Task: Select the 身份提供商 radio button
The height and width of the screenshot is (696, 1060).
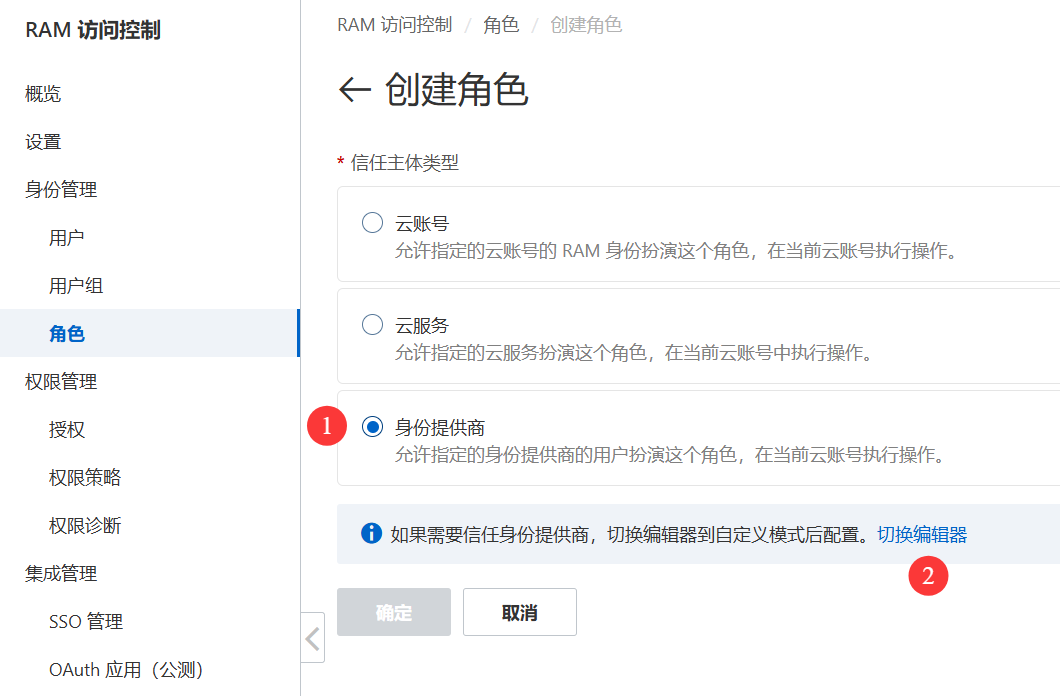Action: click(x=372, y=427)
